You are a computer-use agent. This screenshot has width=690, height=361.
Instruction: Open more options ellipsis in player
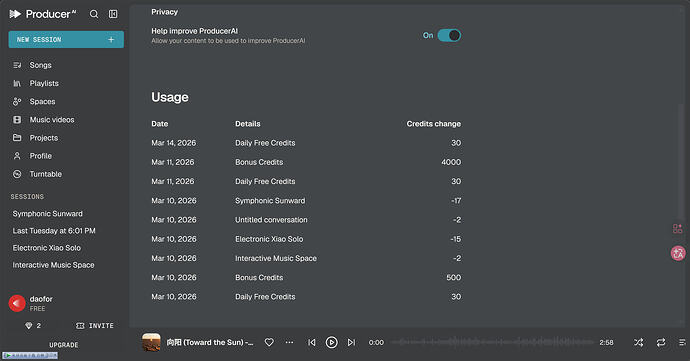coord(289,342)
